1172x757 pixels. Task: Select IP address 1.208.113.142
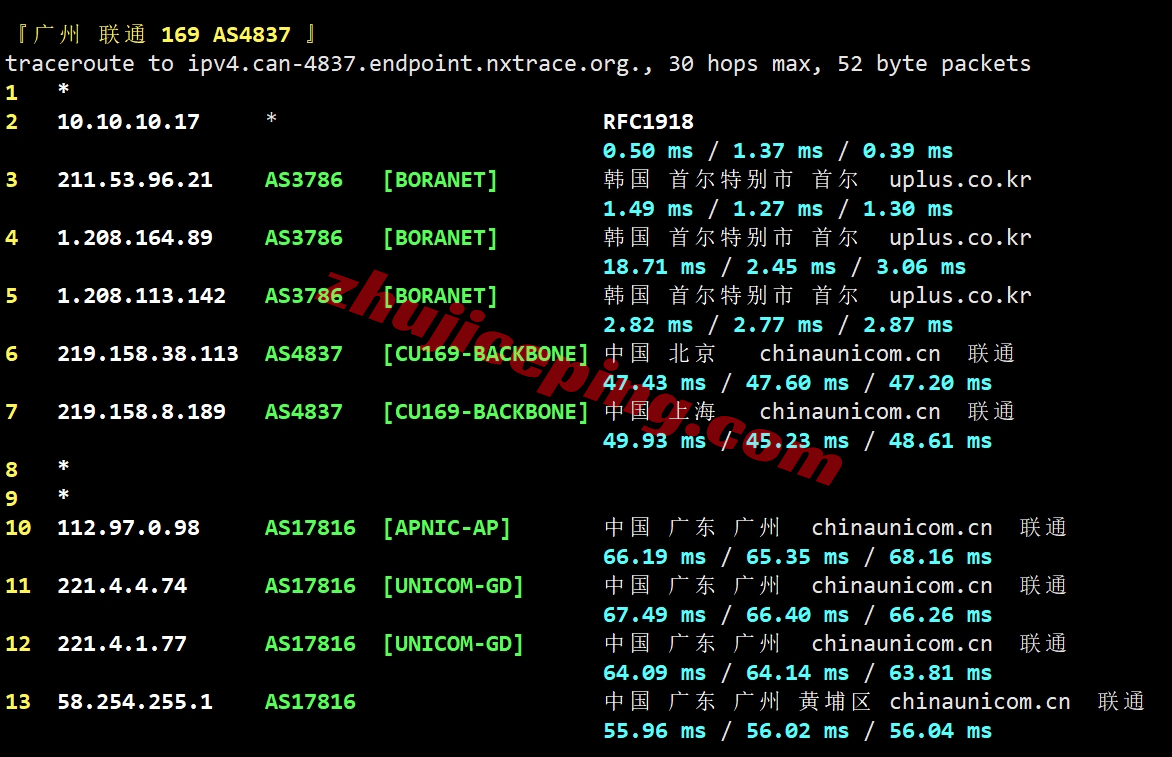[141, 296]
